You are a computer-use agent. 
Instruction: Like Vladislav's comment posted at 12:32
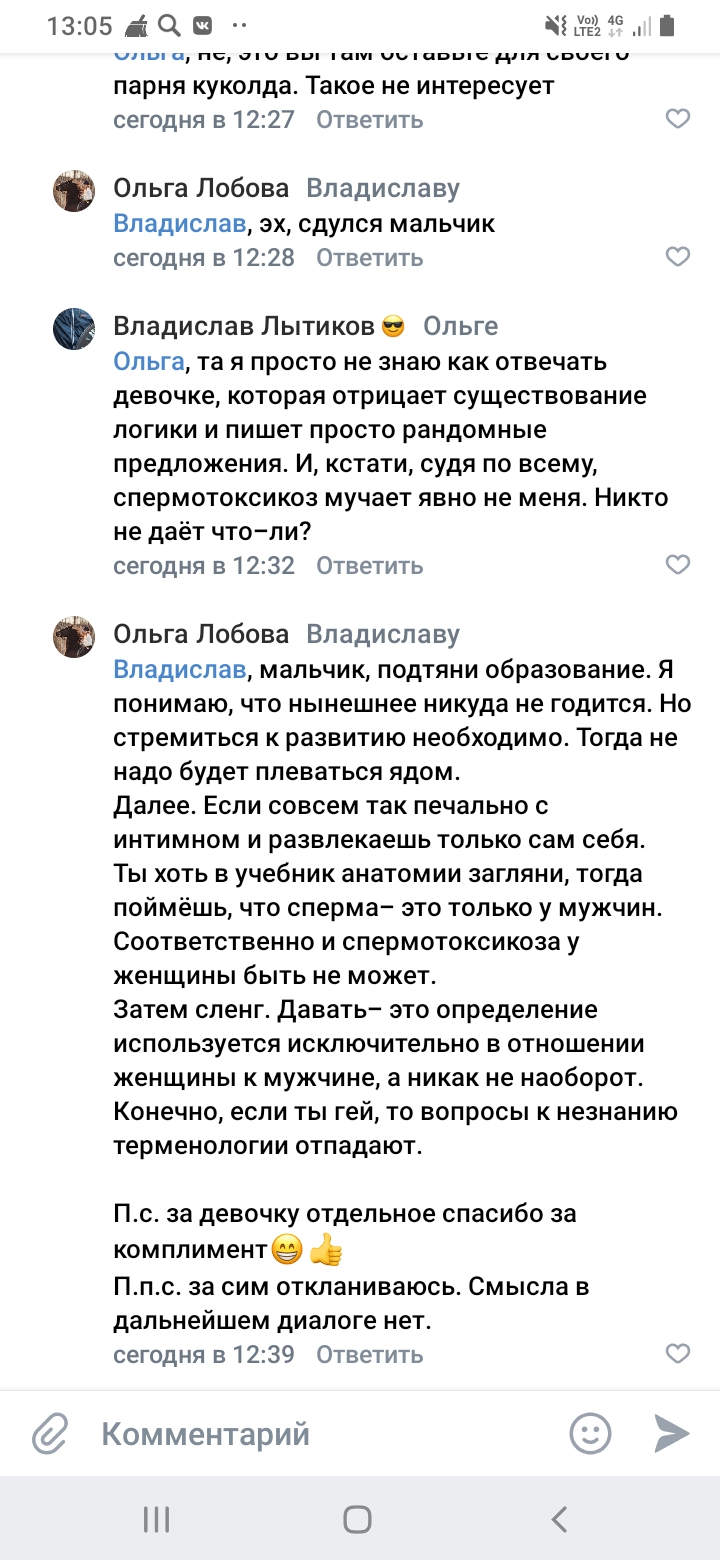(678, 565)
